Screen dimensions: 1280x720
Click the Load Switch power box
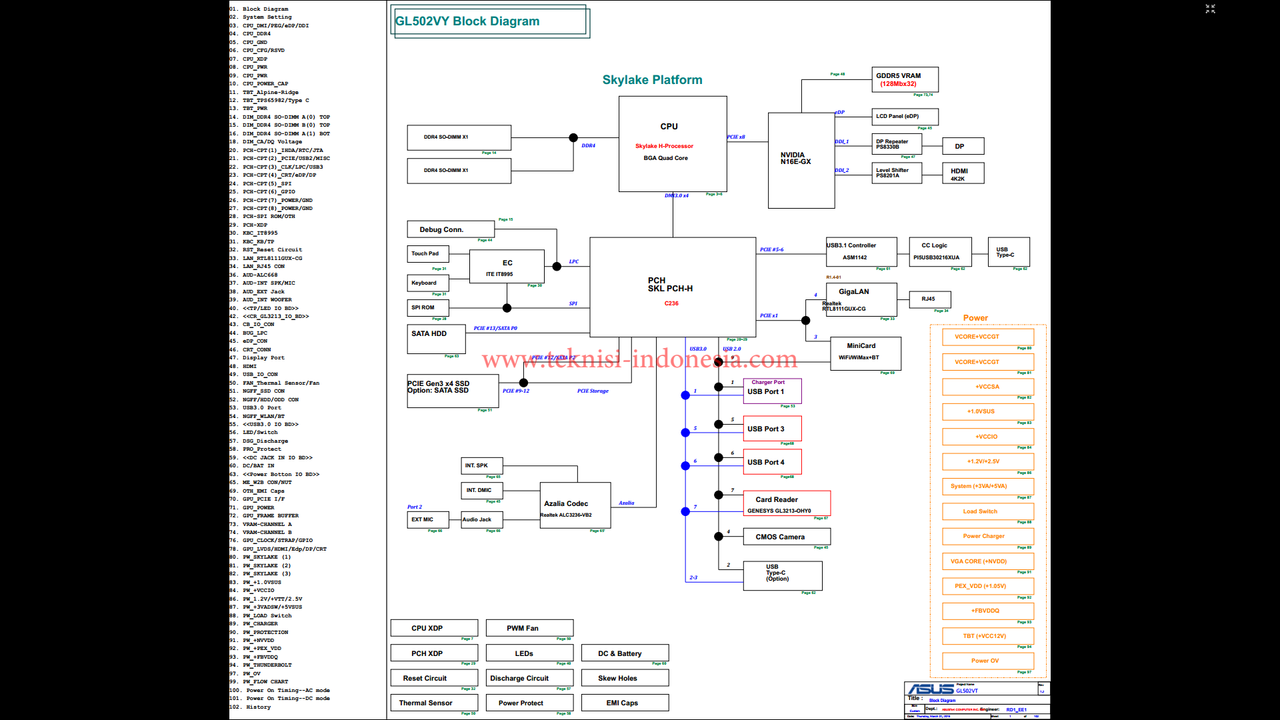pos(987,511)
